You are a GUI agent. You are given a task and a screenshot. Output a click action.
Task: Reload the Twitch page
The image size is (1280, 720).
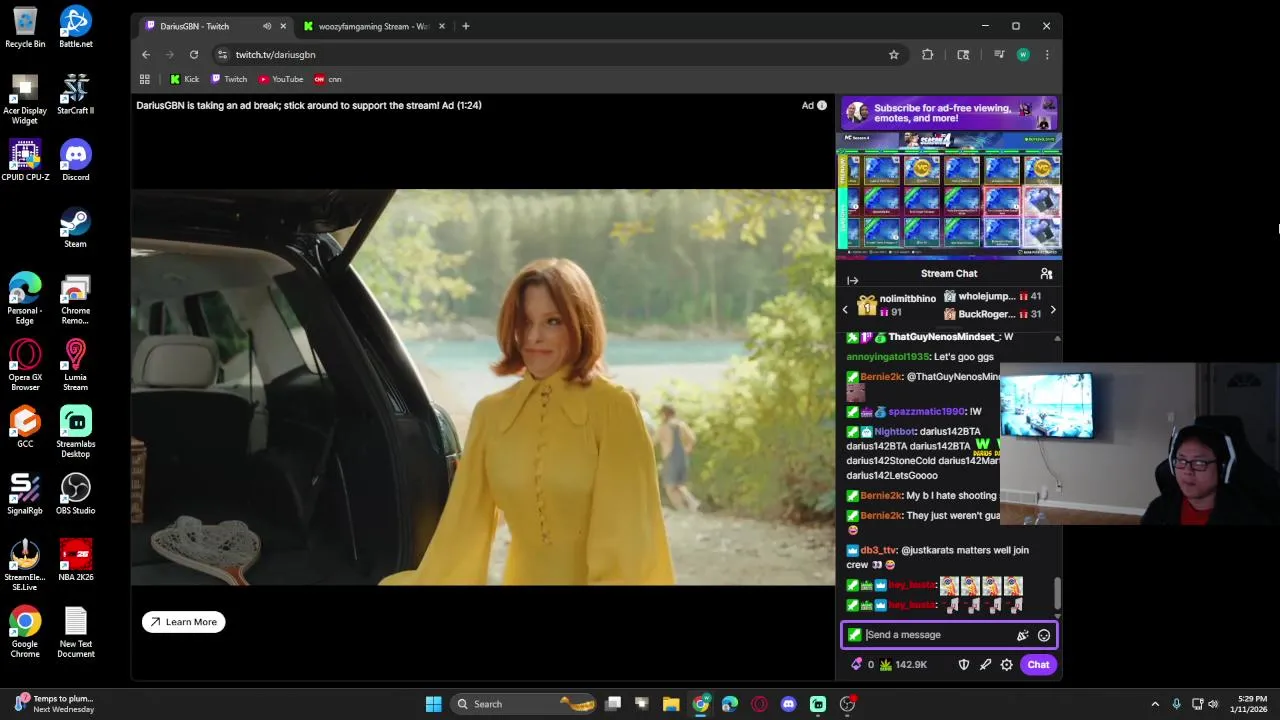pyautogui.click(x=194, y=55)
